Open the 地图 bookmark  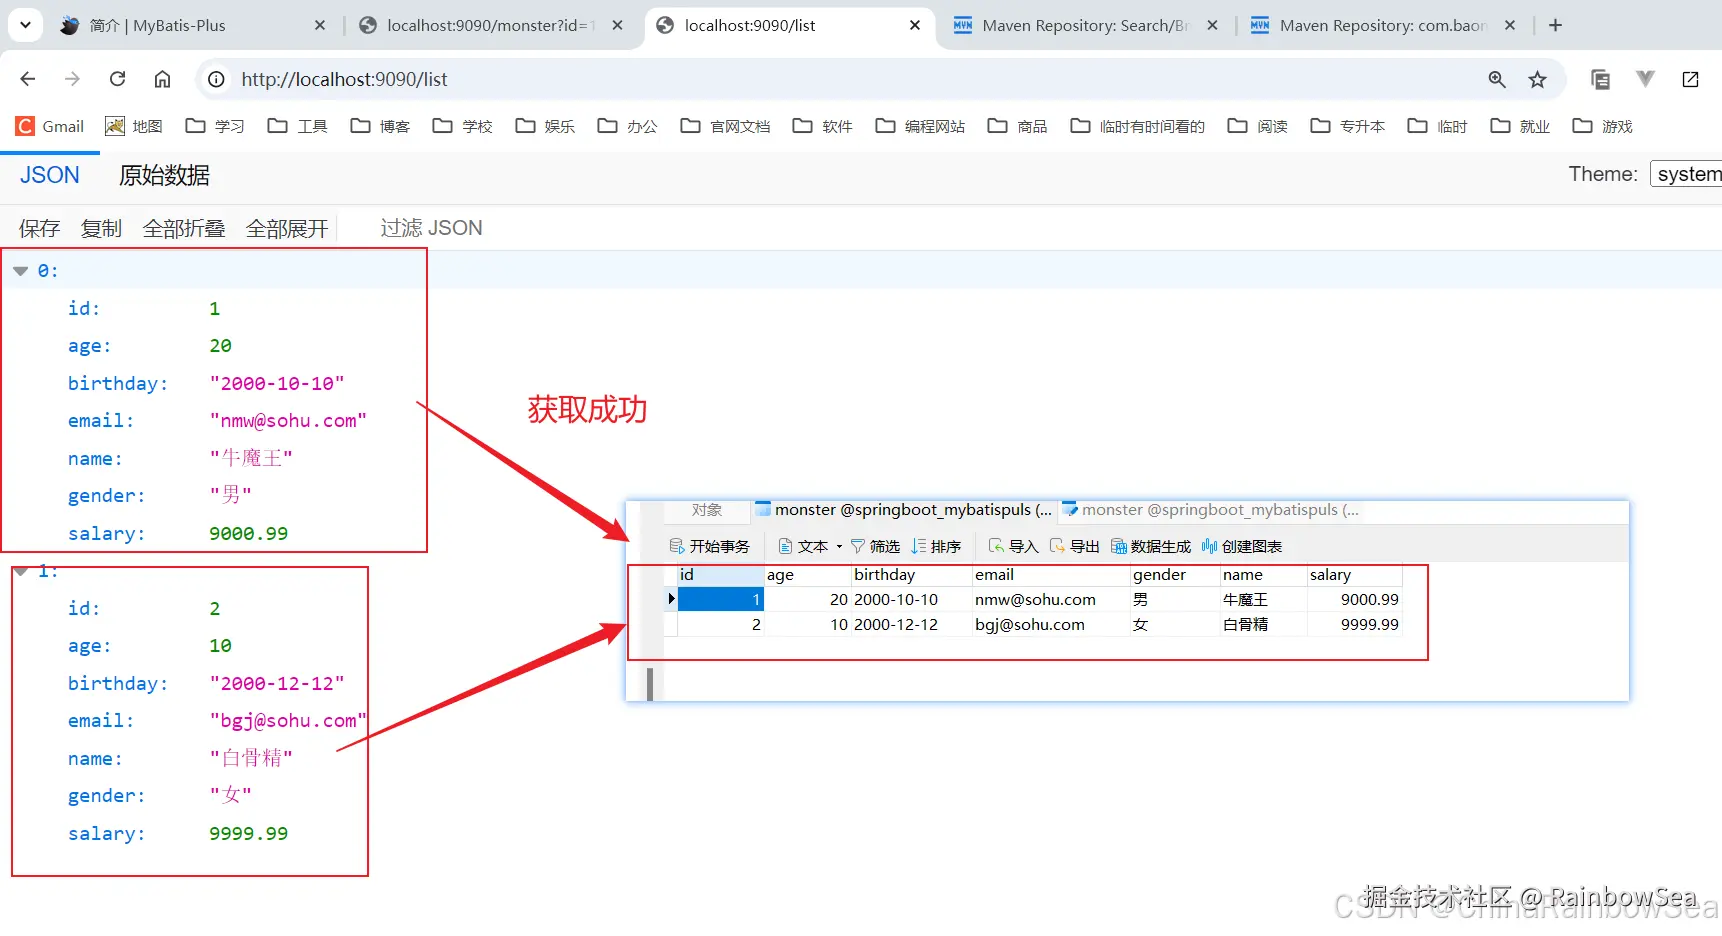133,126
